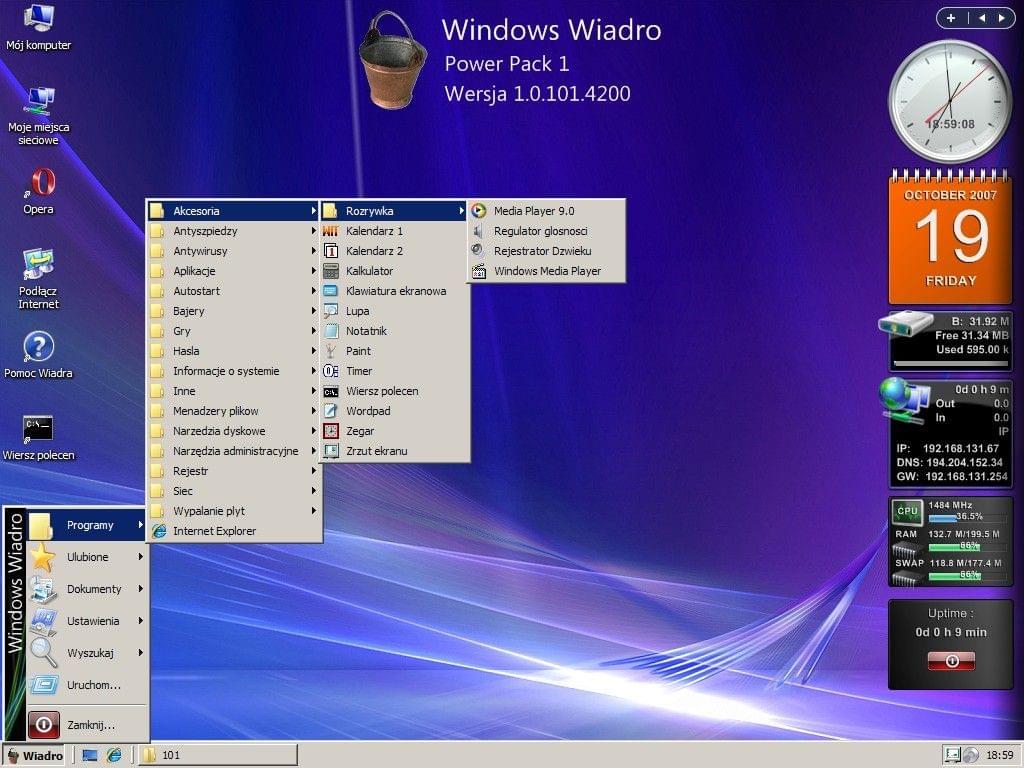Open Wiersz polecen desktop shortcut
Screen dimensions: 1024x768
point(38,438)
